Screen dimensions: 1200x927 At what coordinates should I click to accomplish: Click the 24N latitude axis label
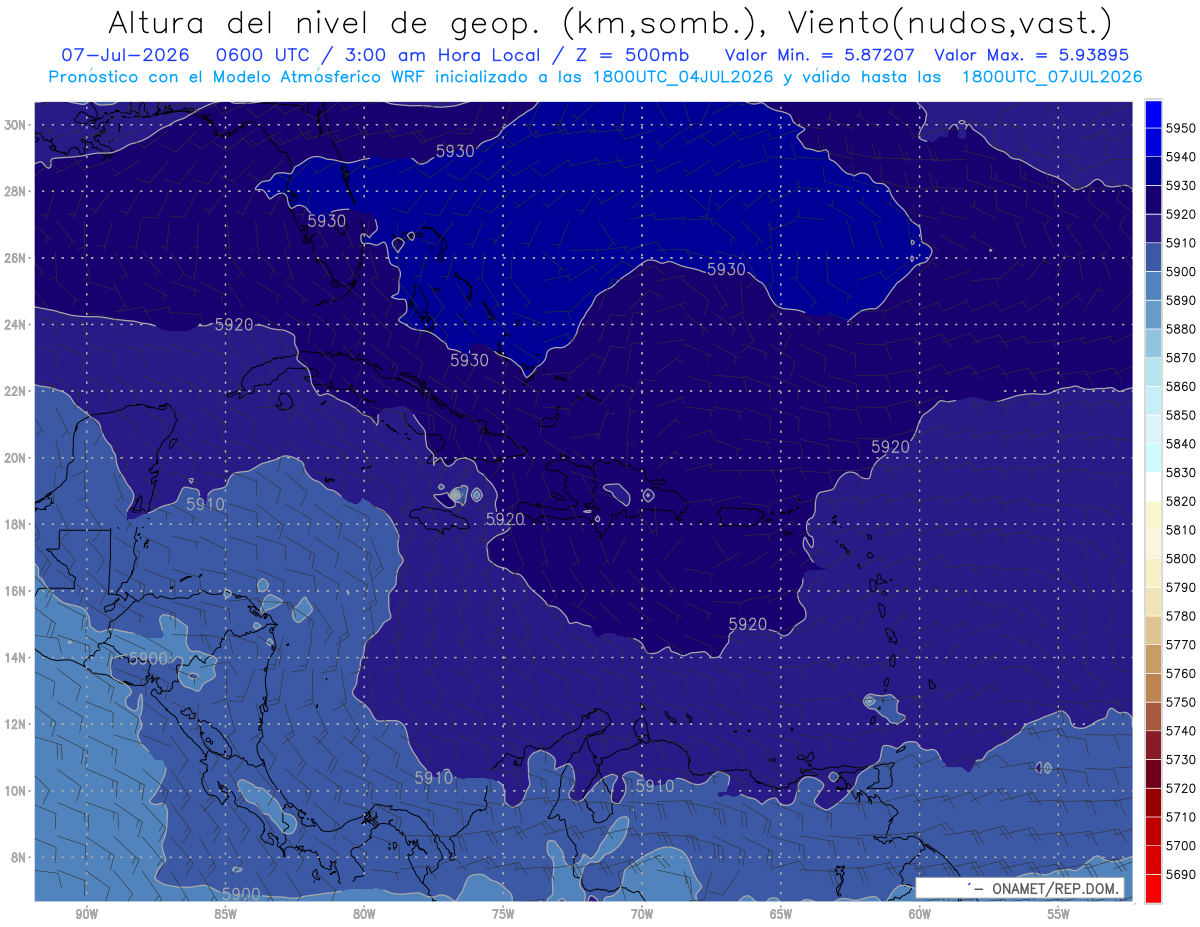16,325
